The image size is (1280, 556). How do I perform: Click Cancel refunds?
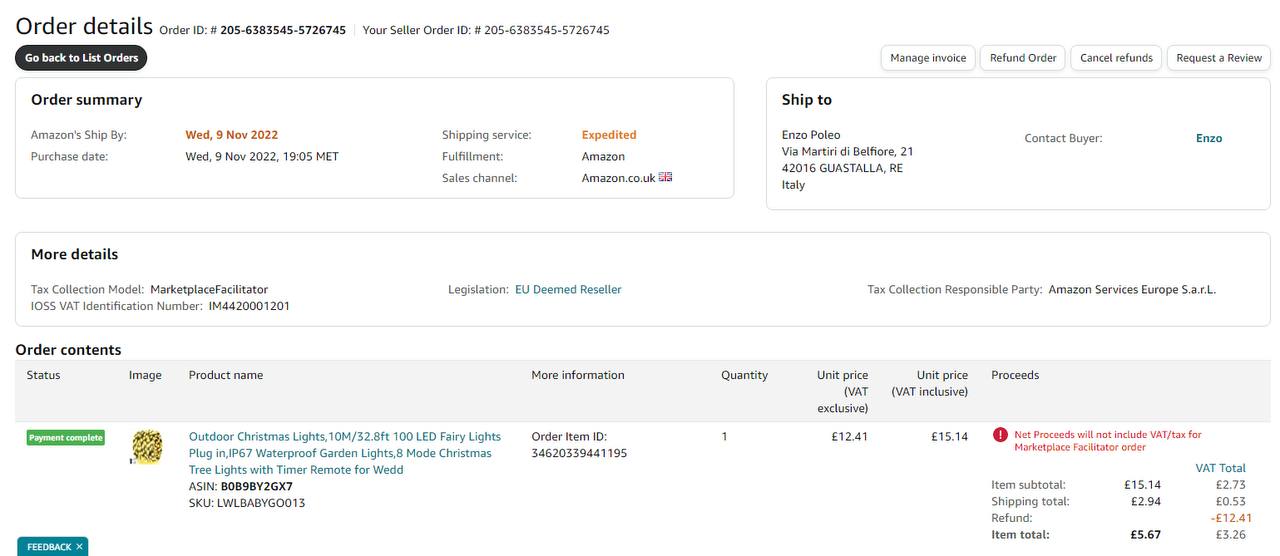tap(1116, 58)
